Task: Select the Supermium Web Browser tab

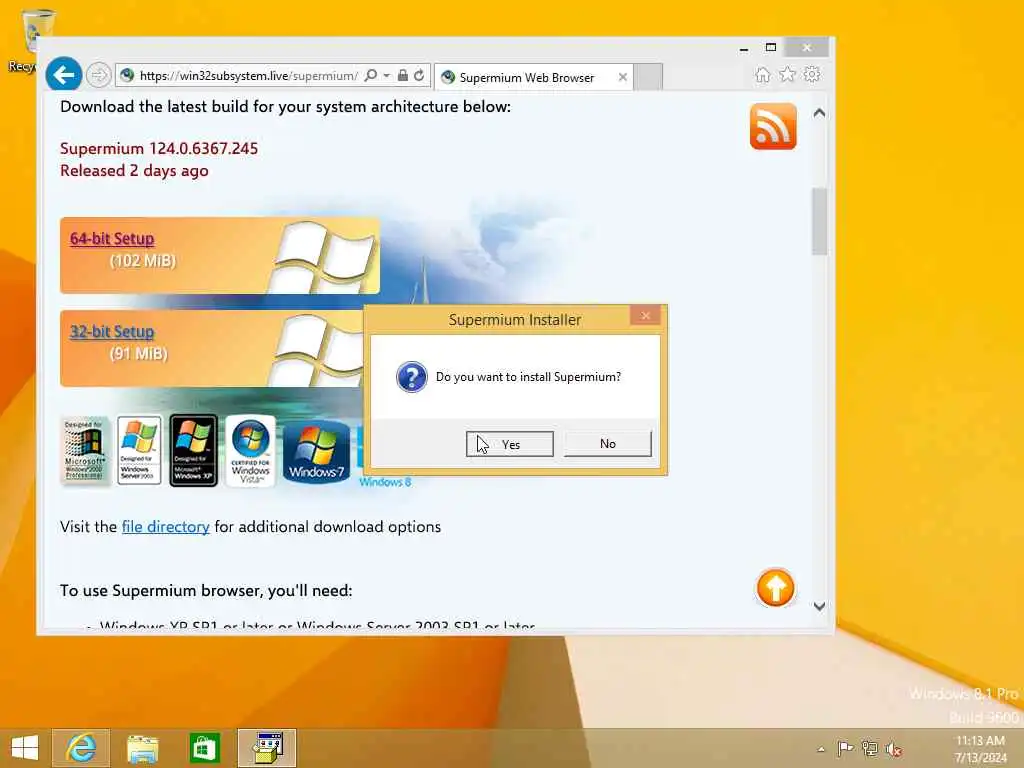Action: (x=534, y=77)
